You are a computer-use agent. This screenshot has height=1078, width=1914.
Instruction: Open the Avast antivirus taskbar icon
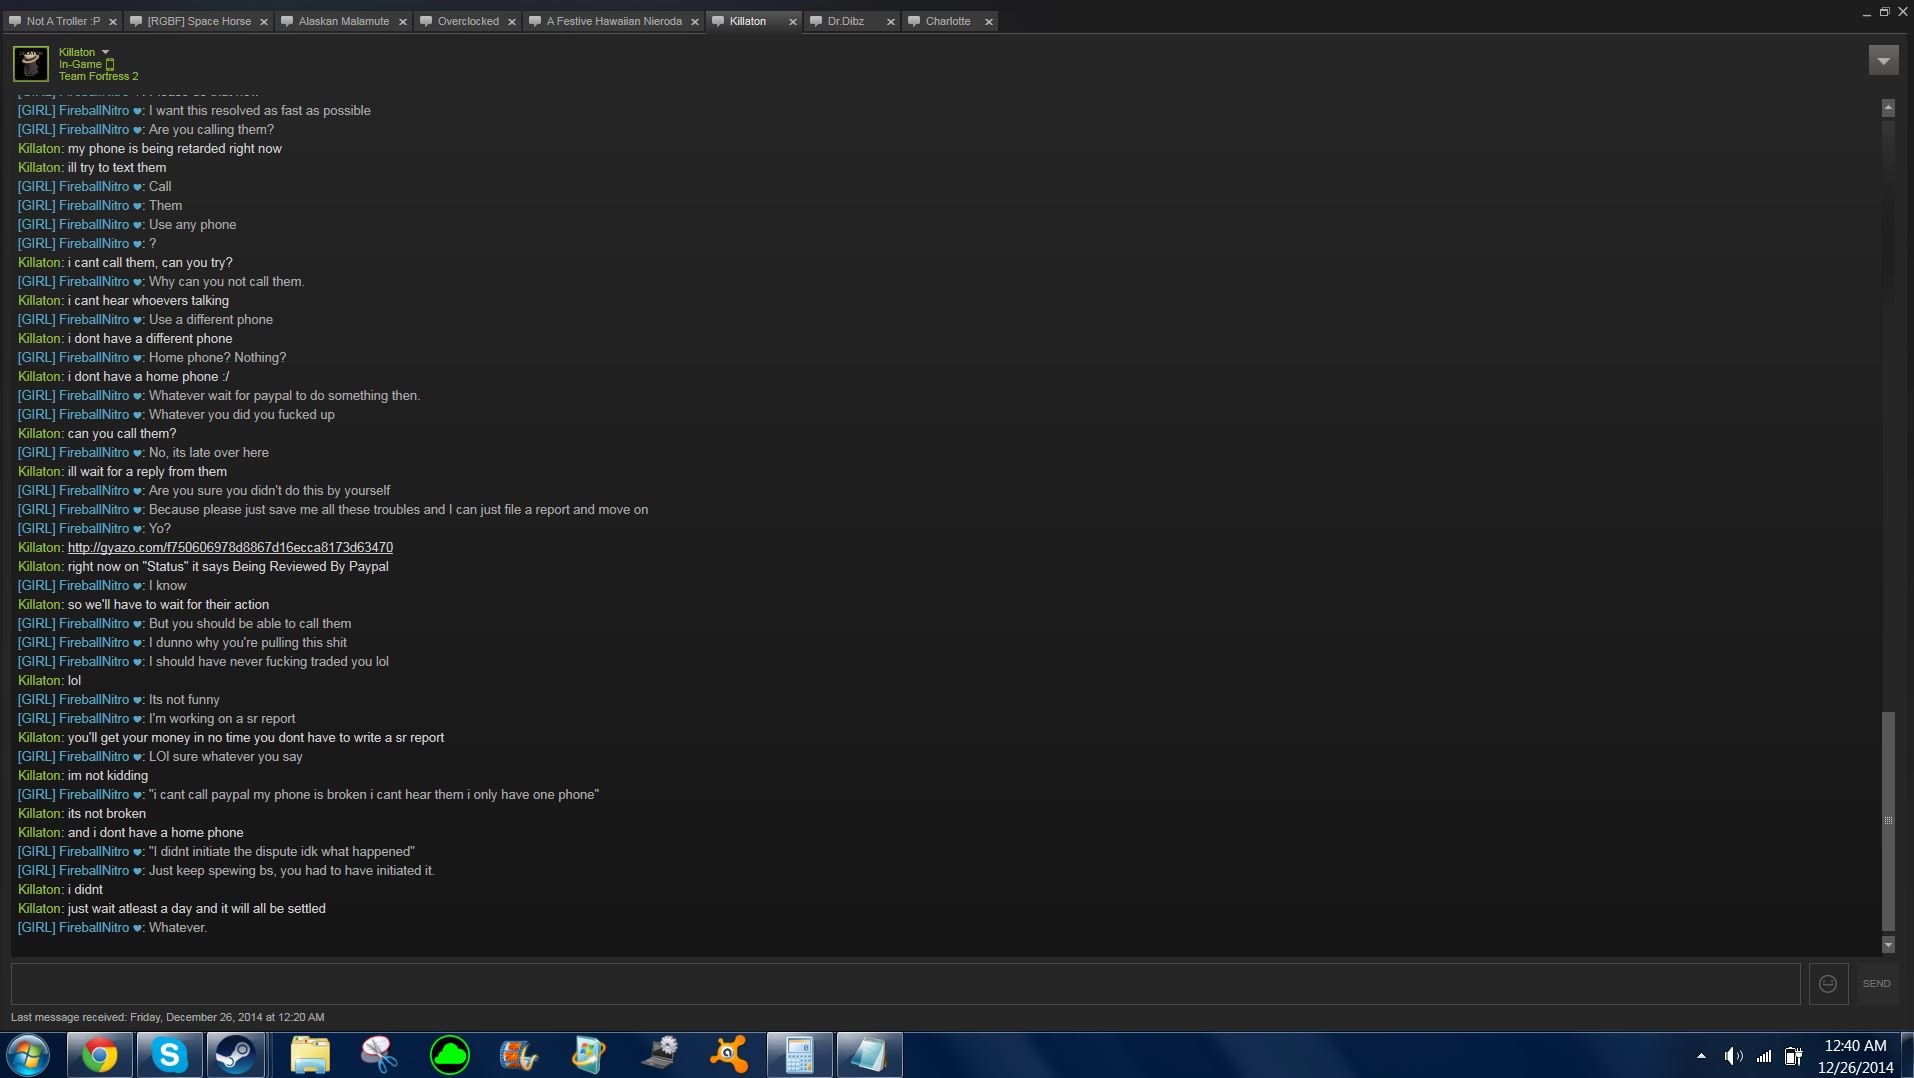[x=728, y=1055]
